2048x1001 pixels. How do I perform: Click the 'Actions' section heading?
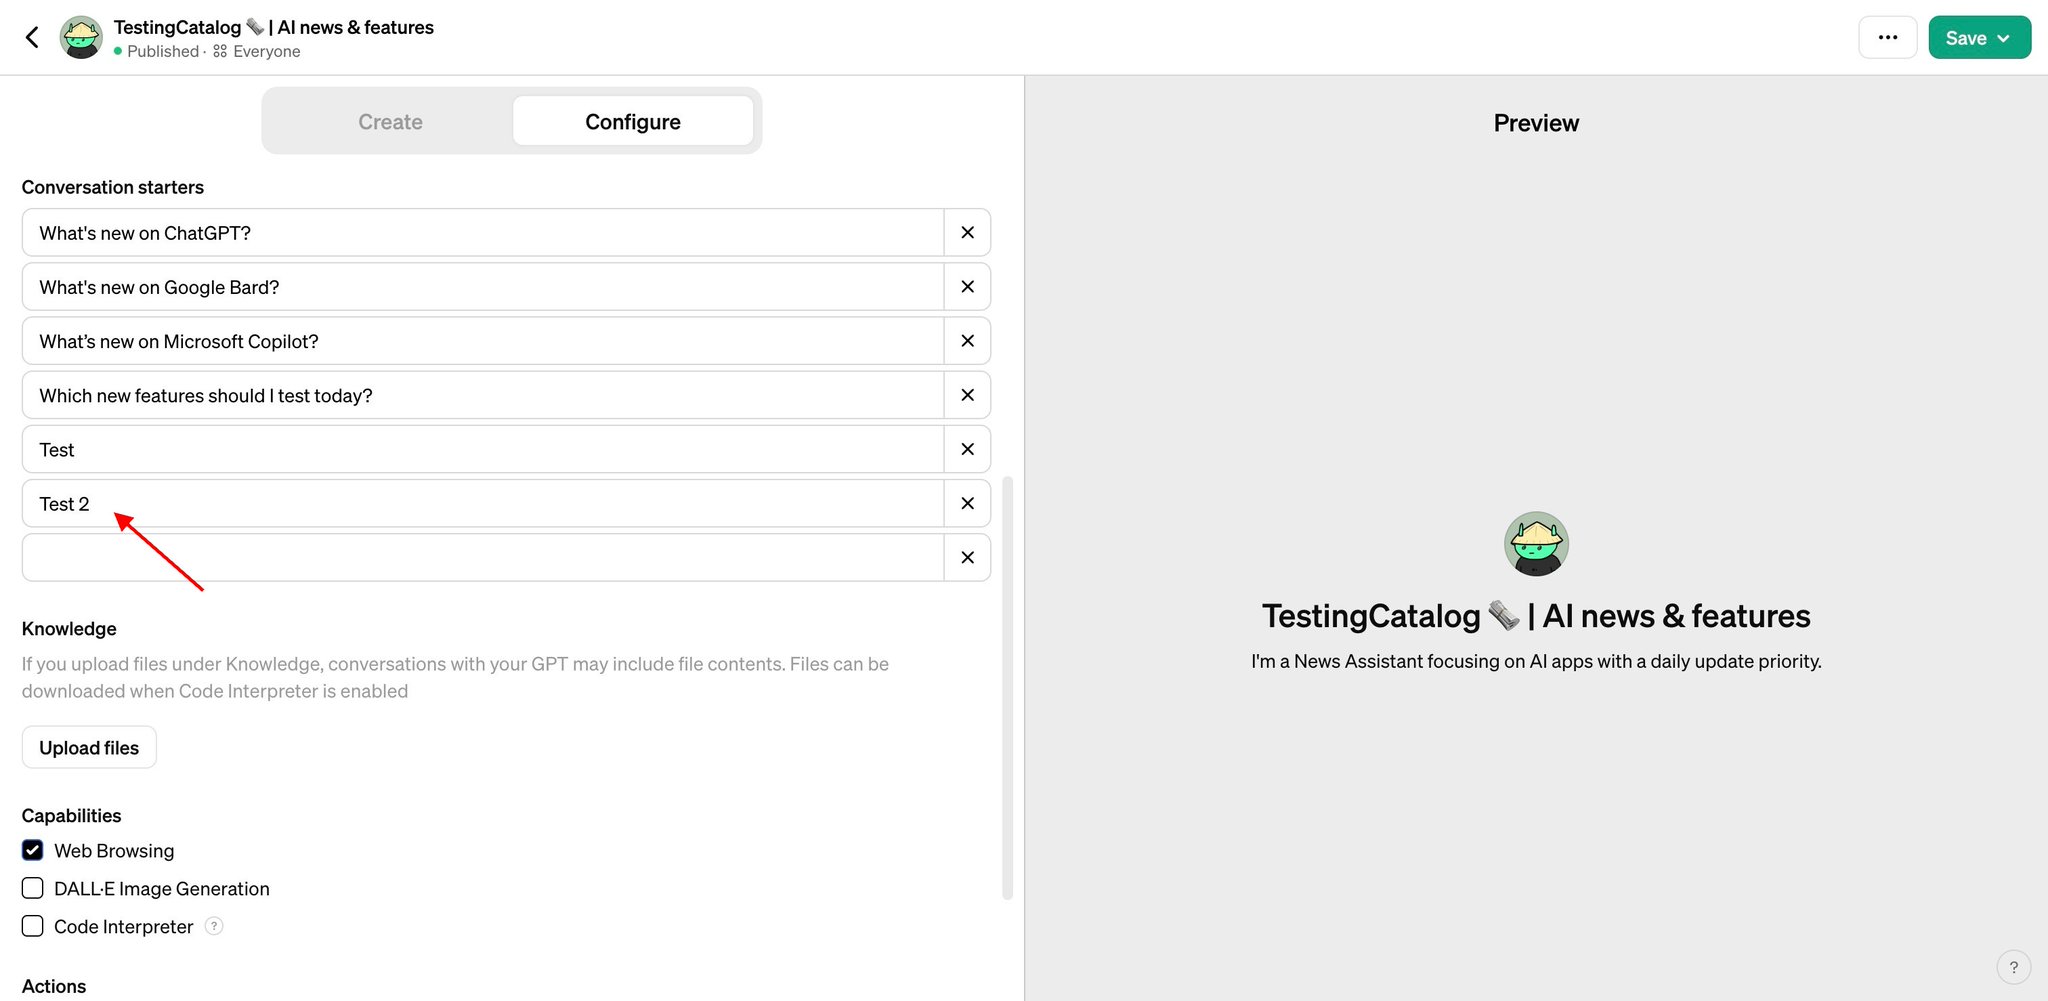point(54,986)
